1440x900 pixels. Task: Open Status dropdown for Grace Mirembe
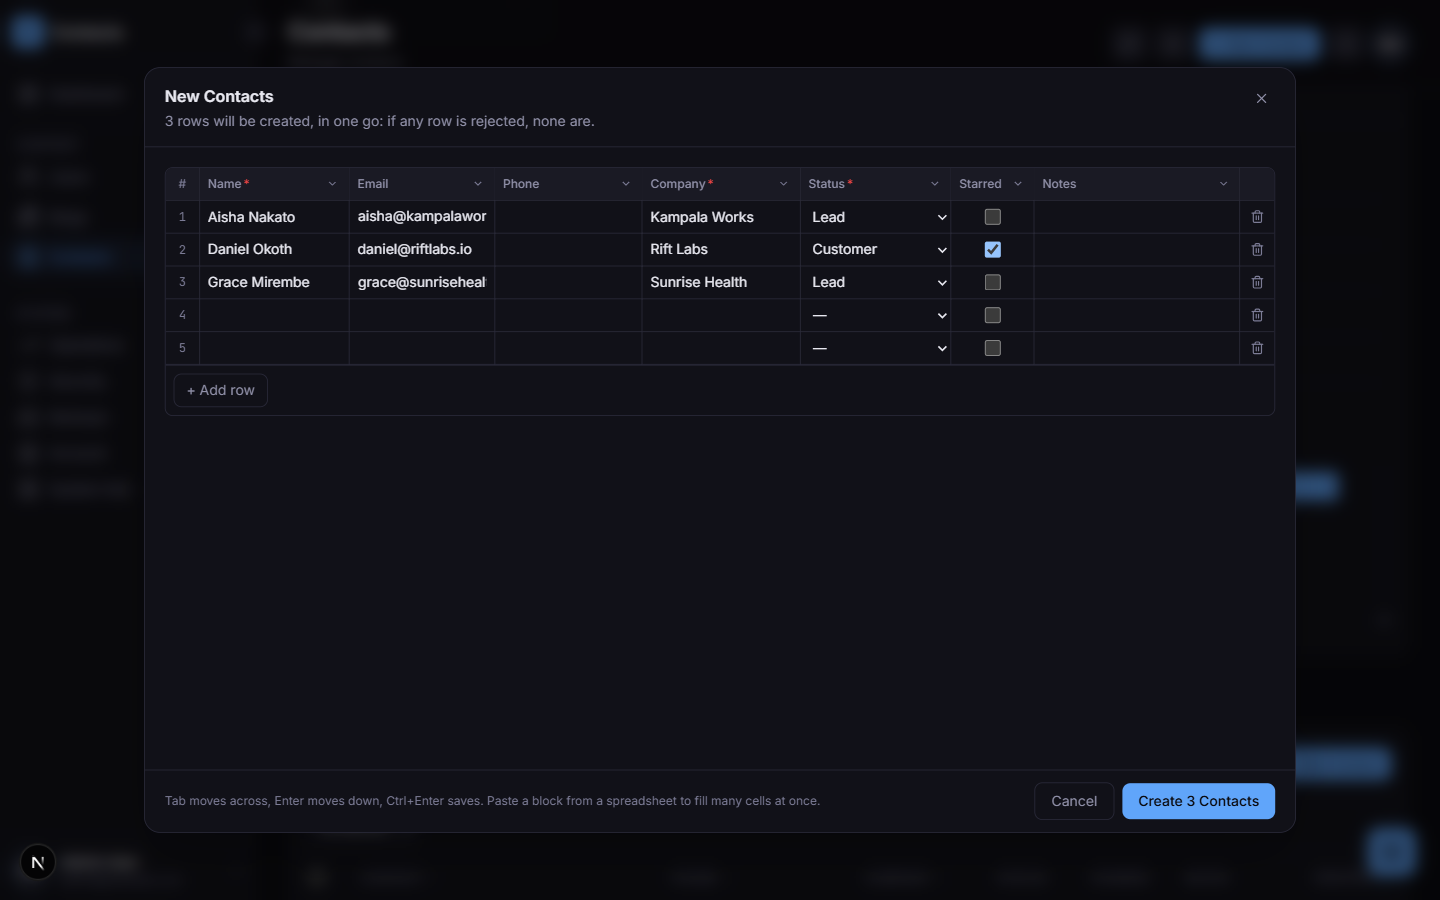tap(876, 283)
